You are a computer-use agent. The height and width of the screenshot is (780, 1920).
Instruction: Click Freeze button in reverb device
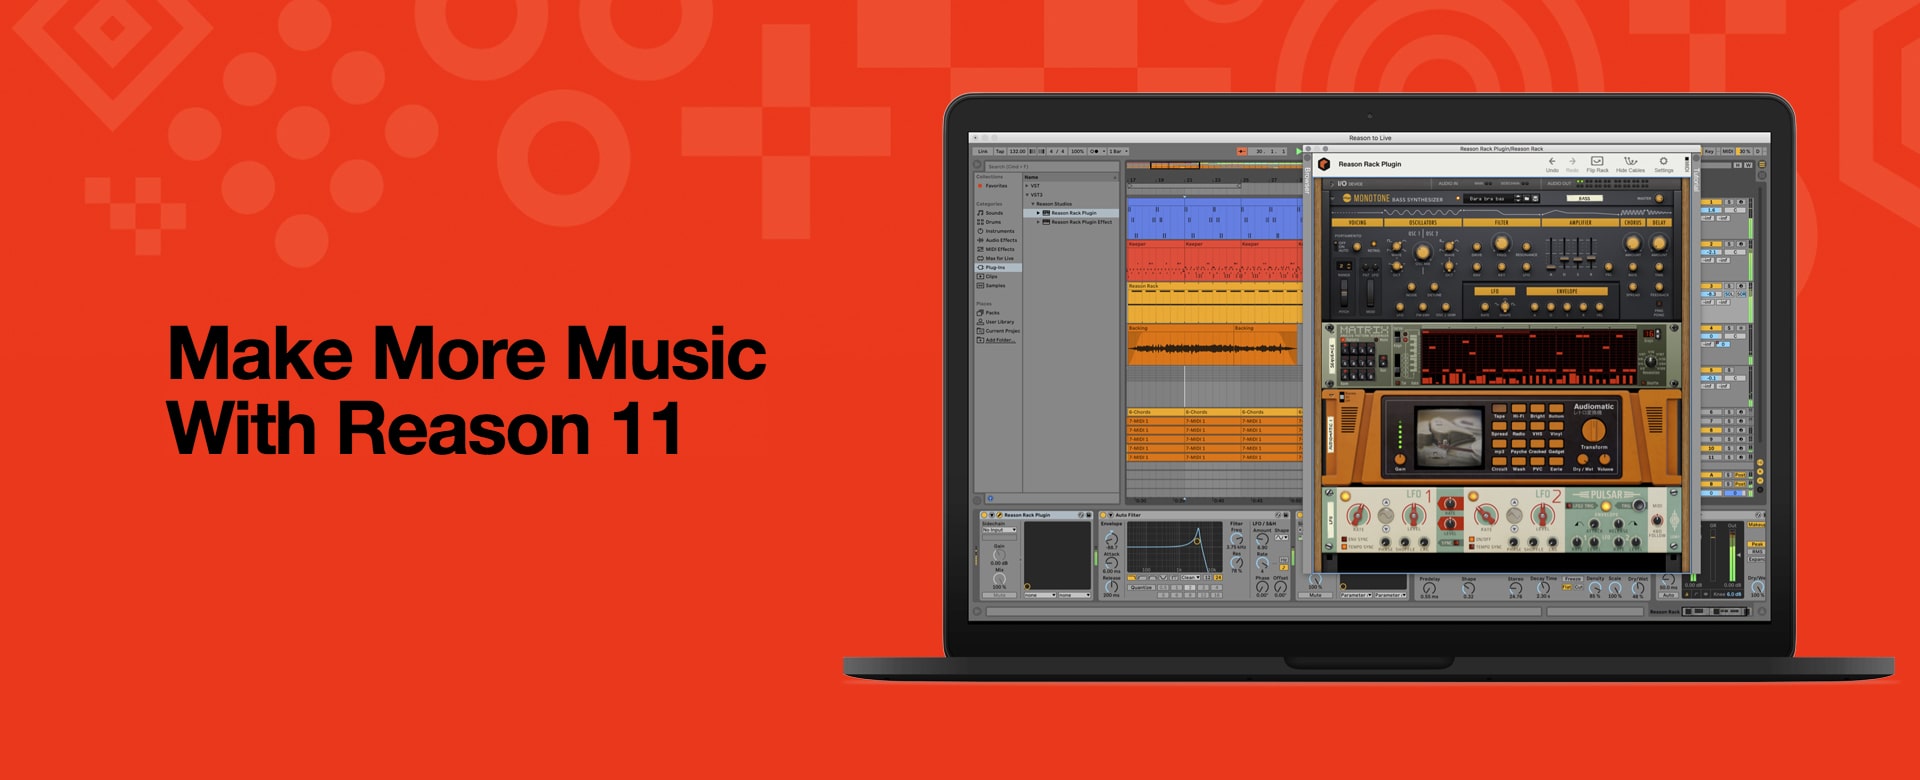(1573, 578)
